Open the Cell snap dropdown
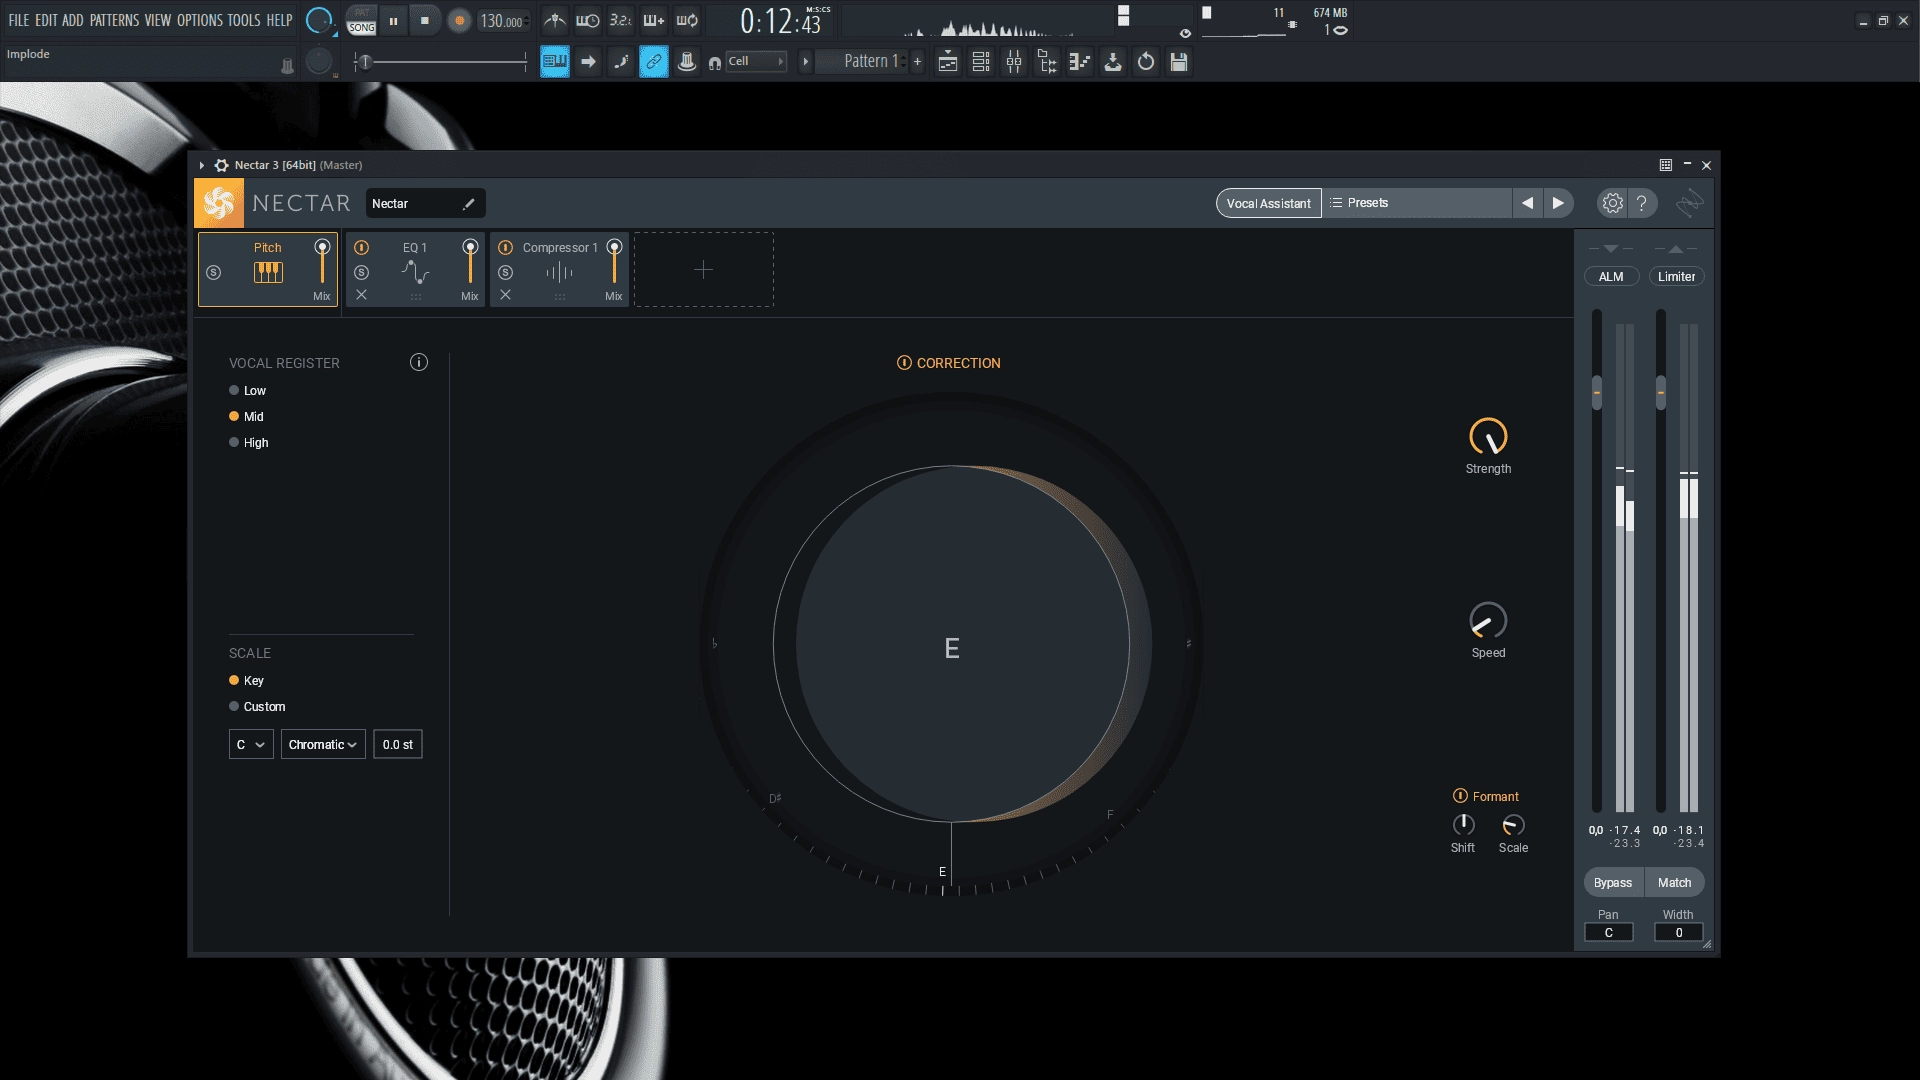 pyautogui.click(x=756, y=62)
